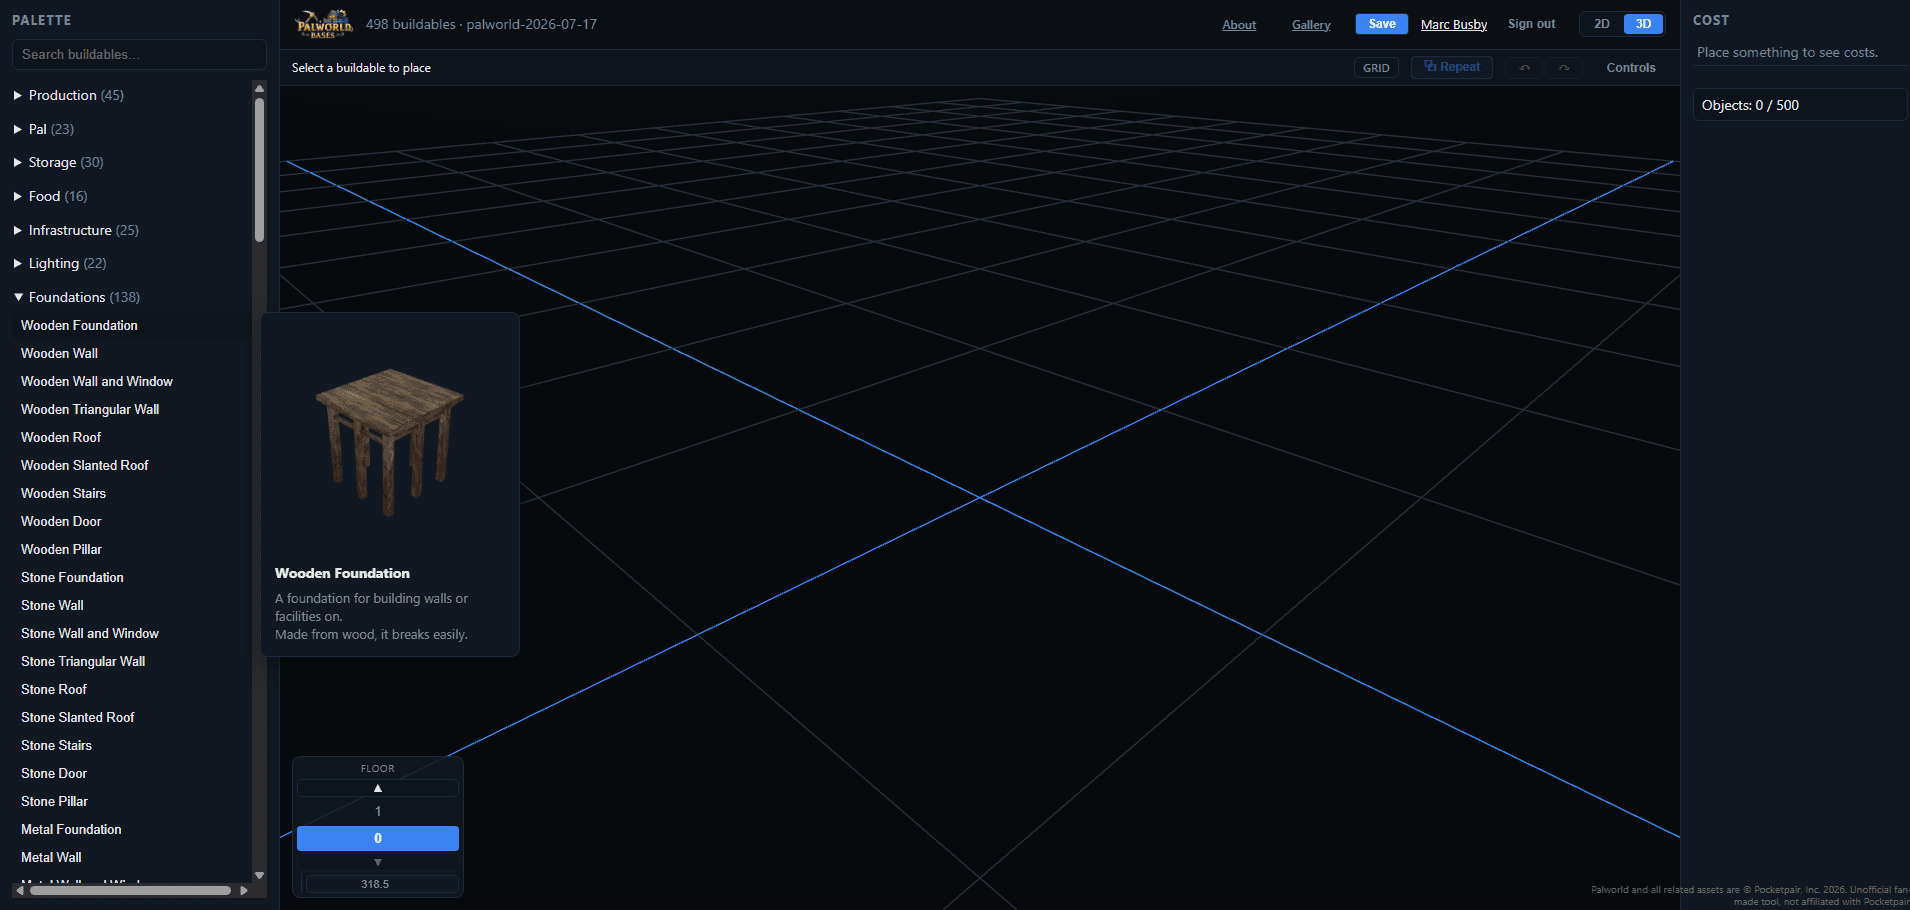The width and height of the screenshot is (1910, 910).
Task: Toggle the Repeat placement button
Action: tap(1452, 67)
